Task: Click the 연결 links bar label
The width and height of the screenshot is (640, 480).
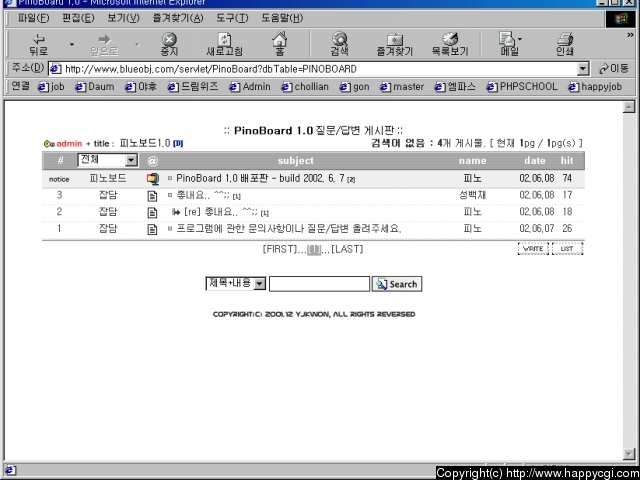Action: pyautogui.click(x=20, y=86)
